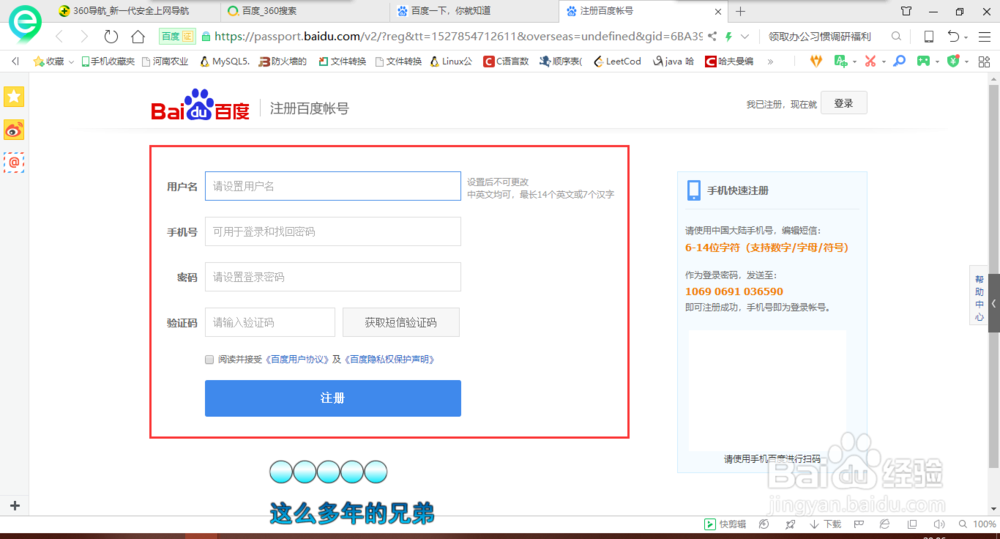1000x539 pixels.
Task: Open the Weibo sidebar icon
Action: pos(14,130)
